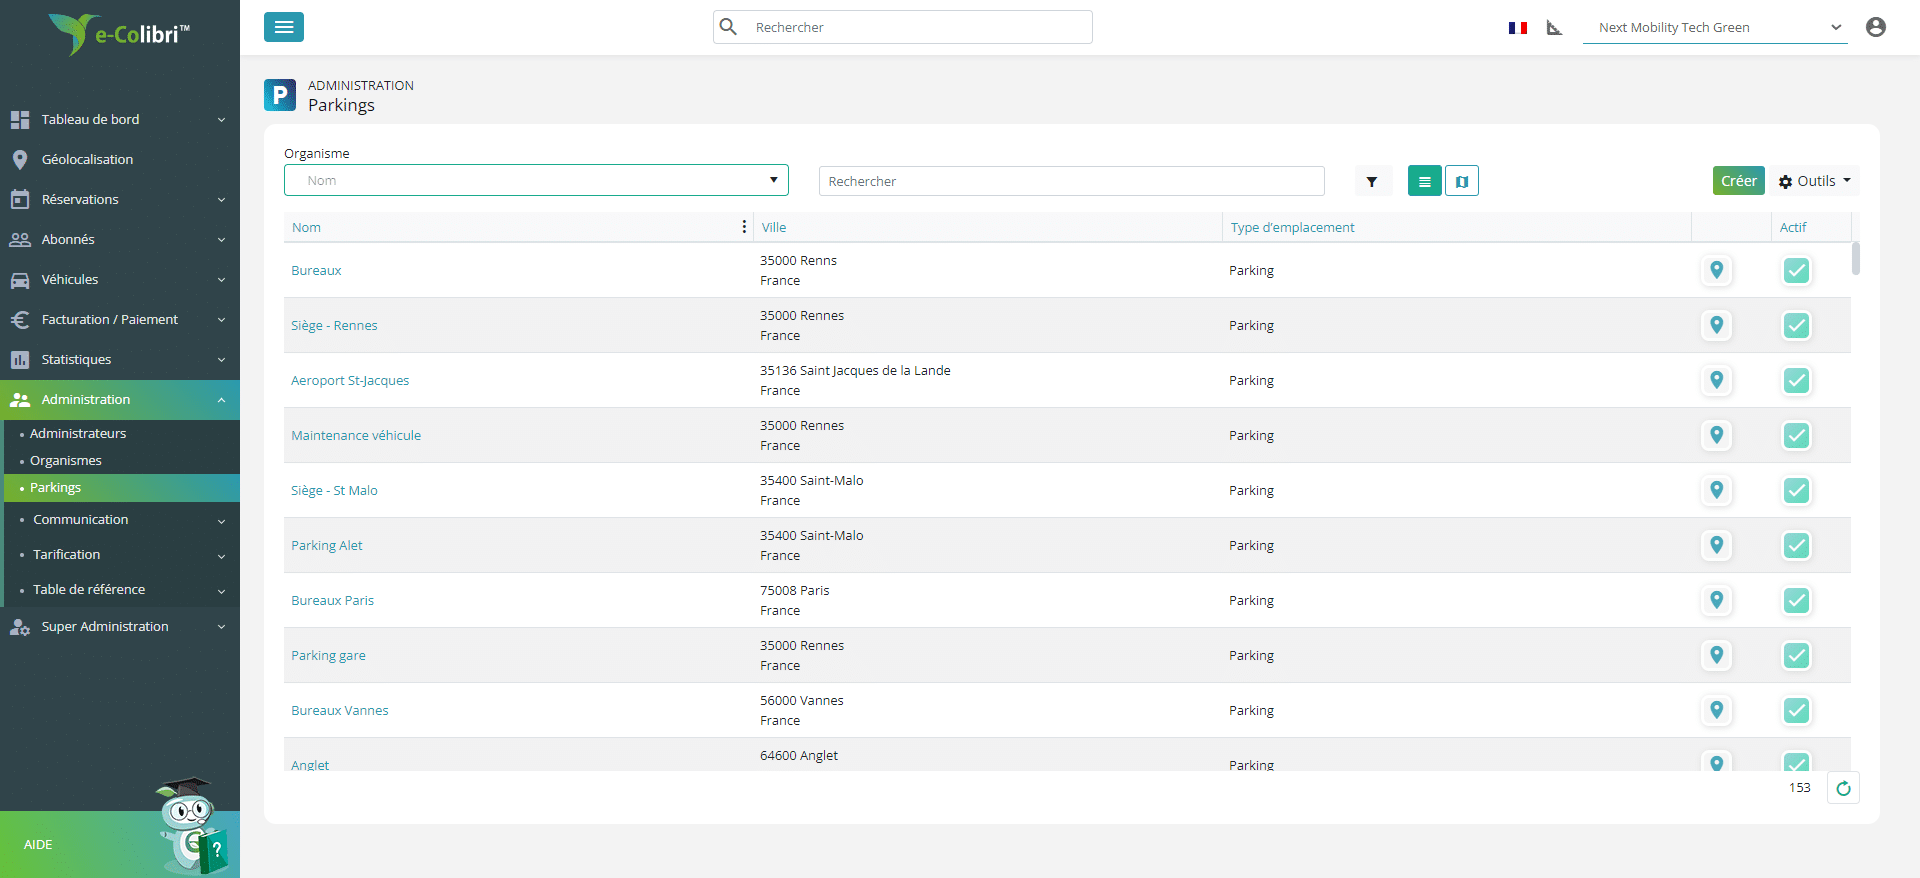This screenshot has width=1920, height=878.
Task: Click the filter funnel icon
Action: tap(1372, 181)
